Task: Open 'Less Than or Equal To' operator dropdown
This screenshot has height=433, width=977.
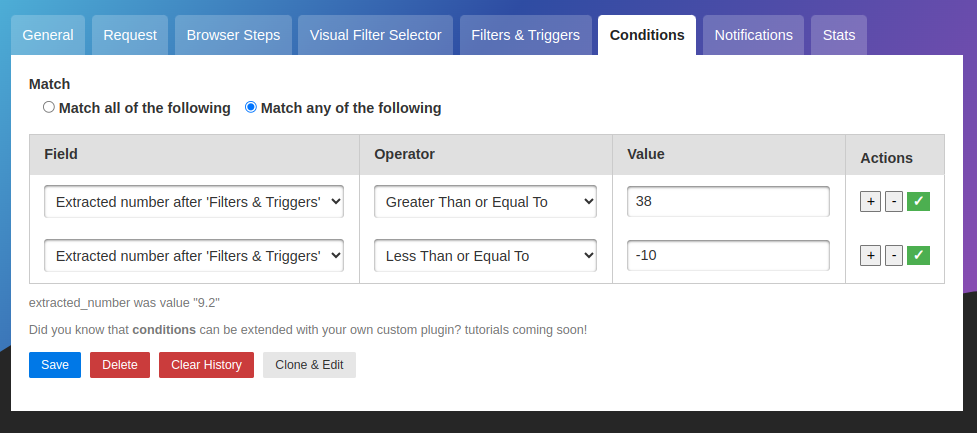Action: [x=485, y=255]
